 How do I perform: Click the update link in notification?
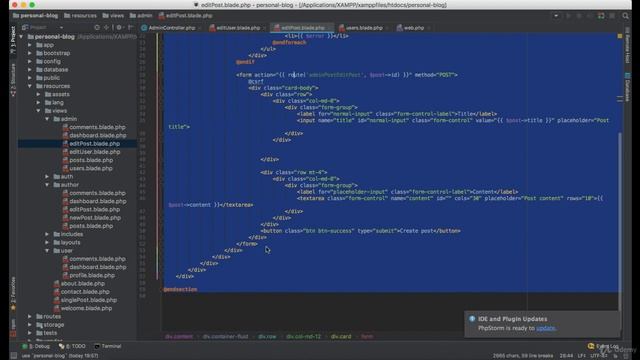click(545, 328)
